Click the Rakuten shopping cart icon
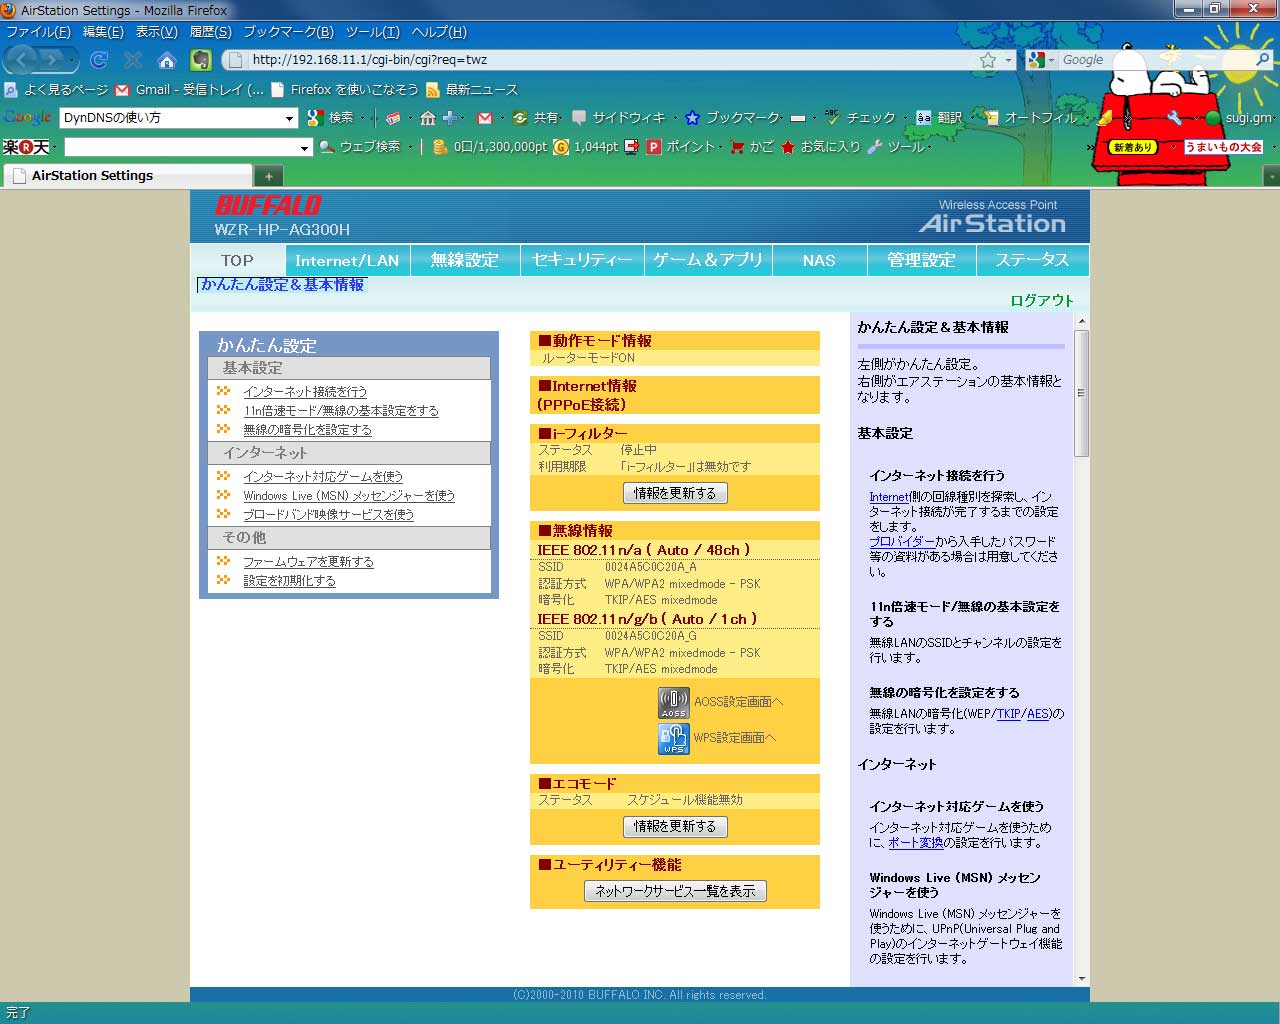Screen dimensions: 1280x1024 [738, 147]
